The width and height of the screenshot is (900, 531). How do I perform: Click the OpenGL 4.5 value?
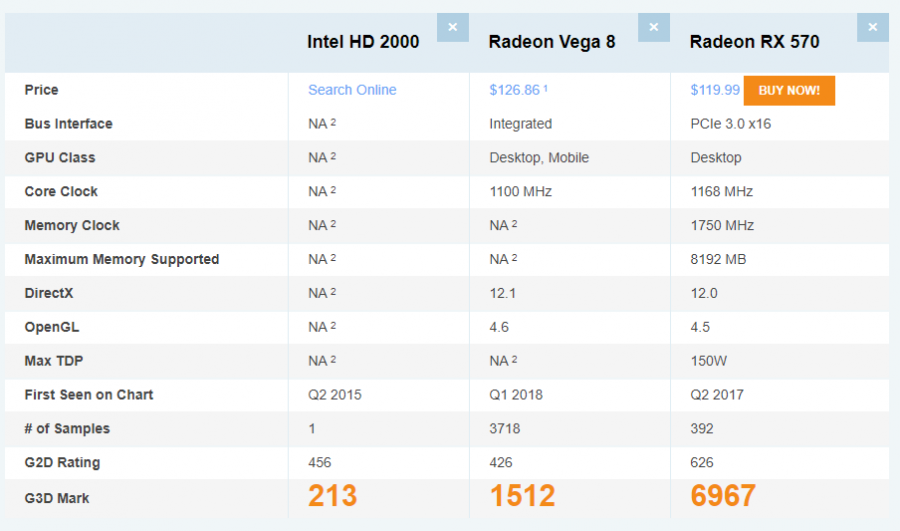coord(700,327)
